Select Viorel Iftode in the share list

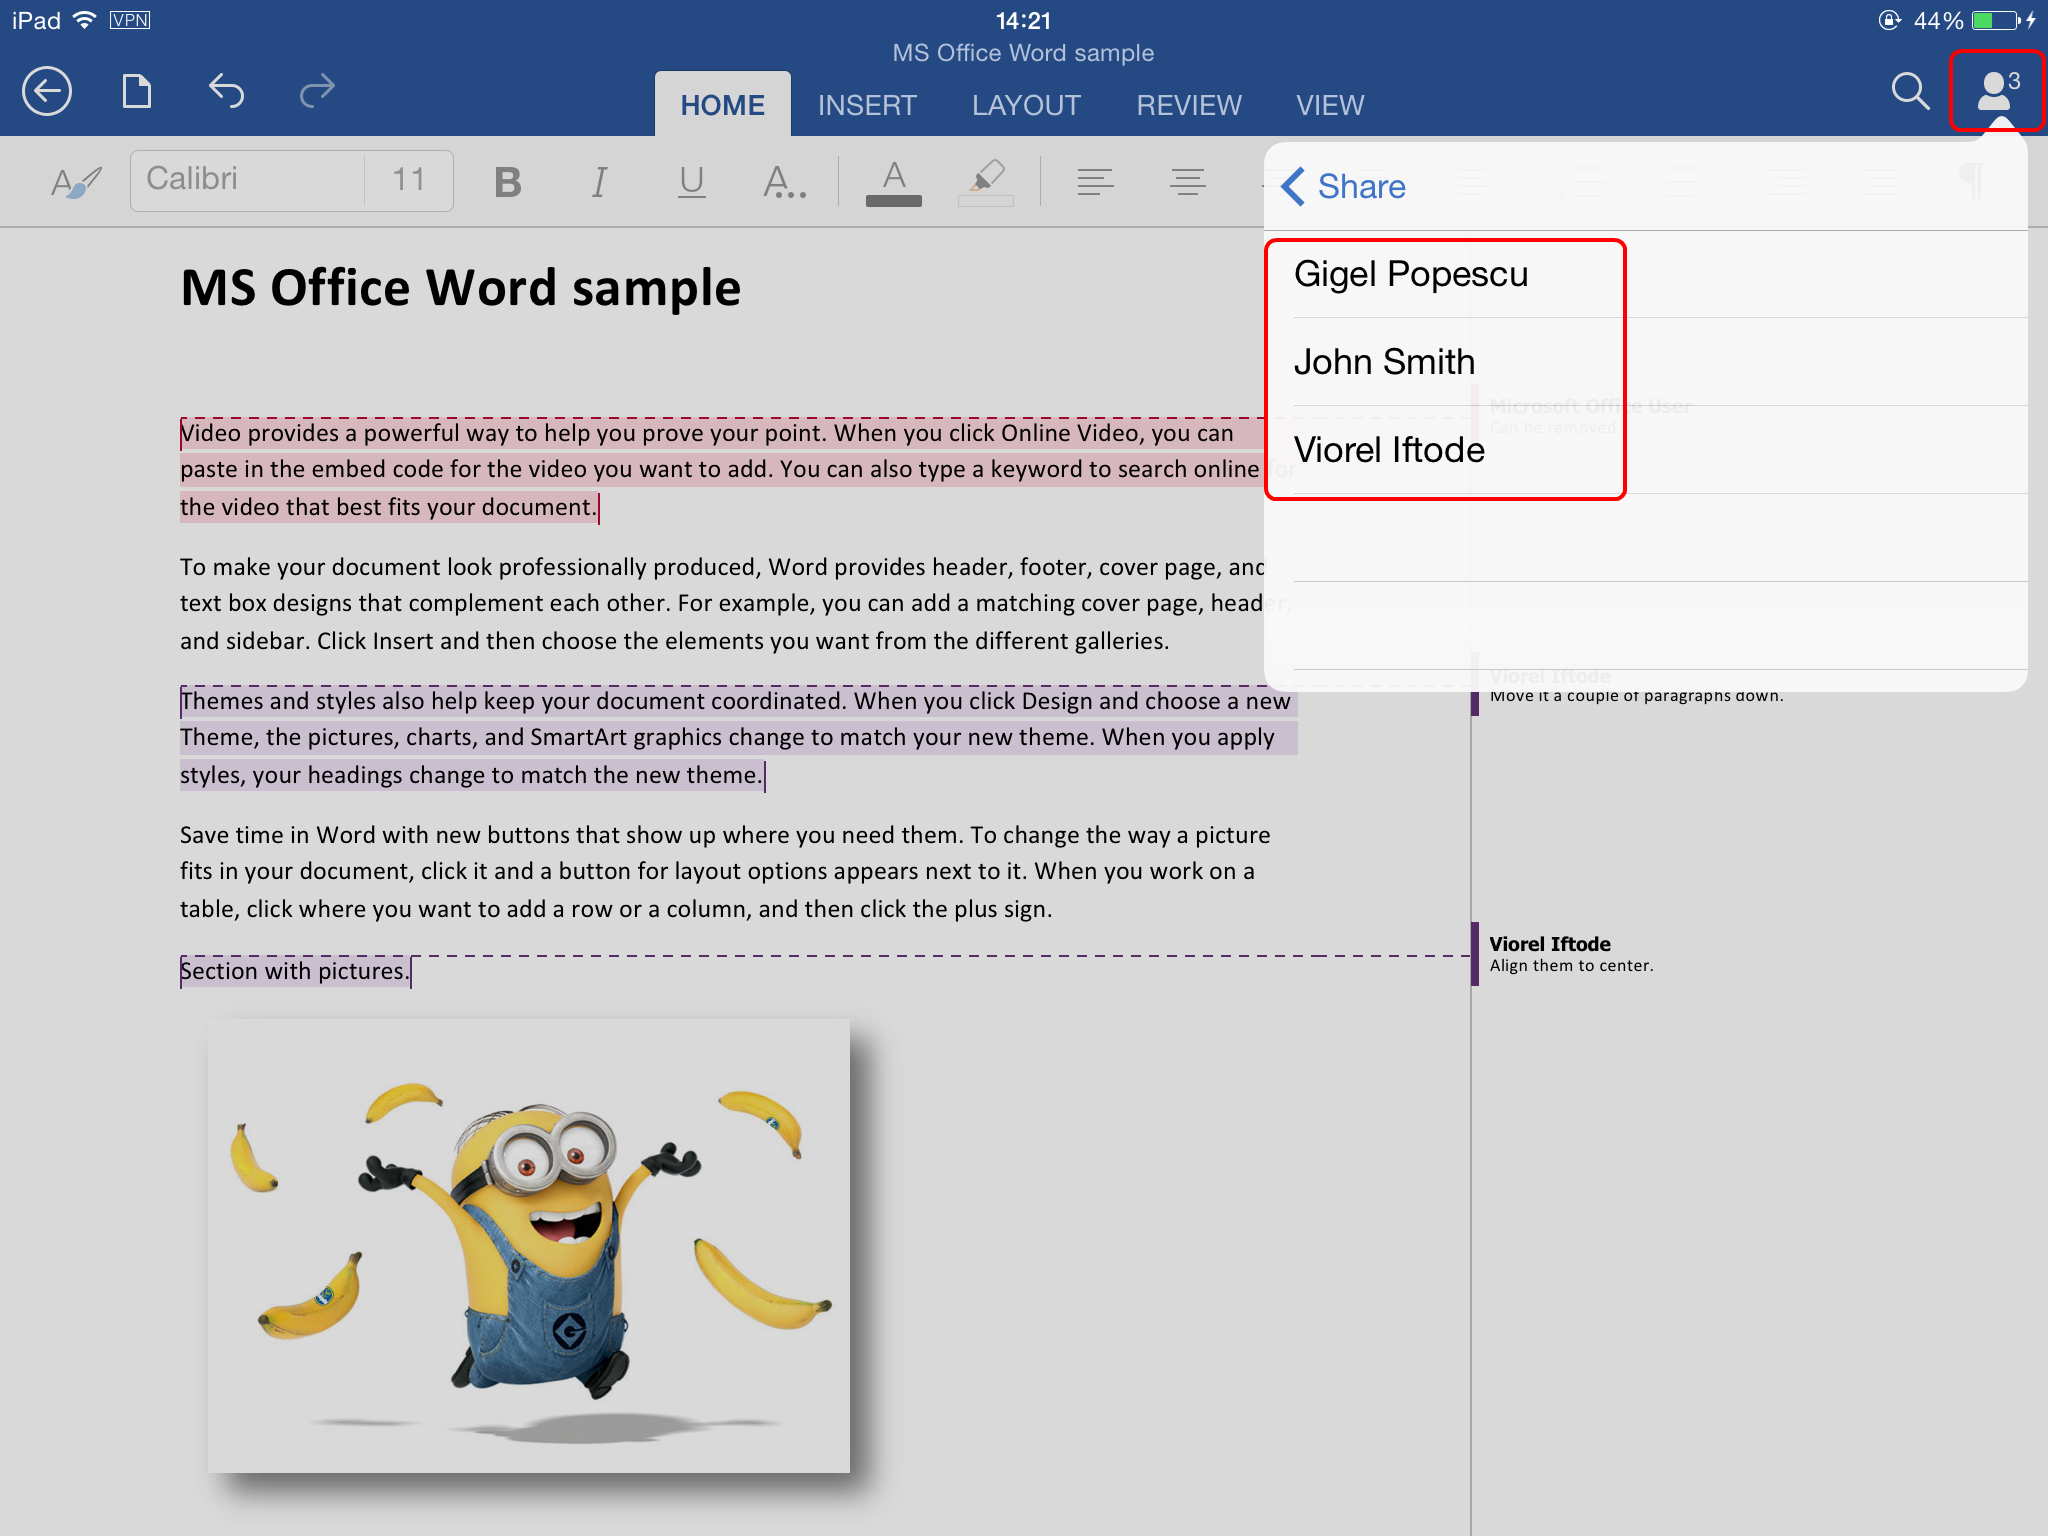coord(1646,450)
